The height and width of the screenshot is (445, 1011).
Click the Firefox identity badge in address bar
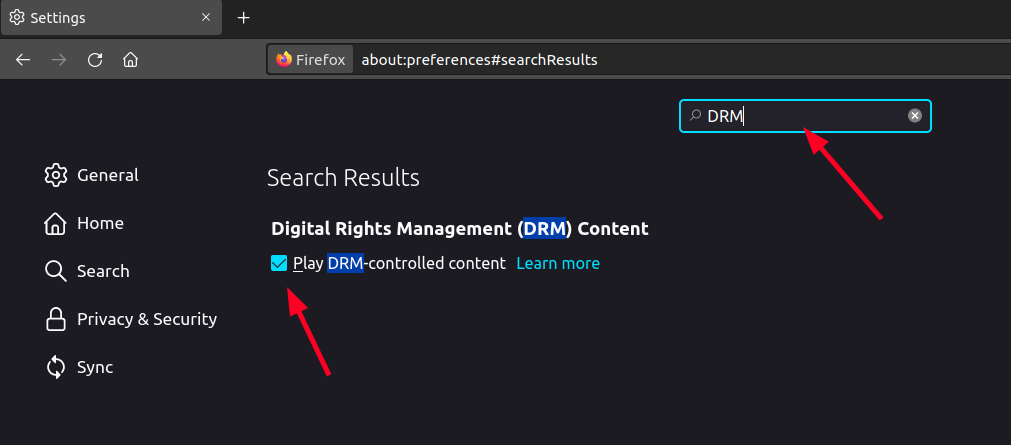[x=311, y=60]
